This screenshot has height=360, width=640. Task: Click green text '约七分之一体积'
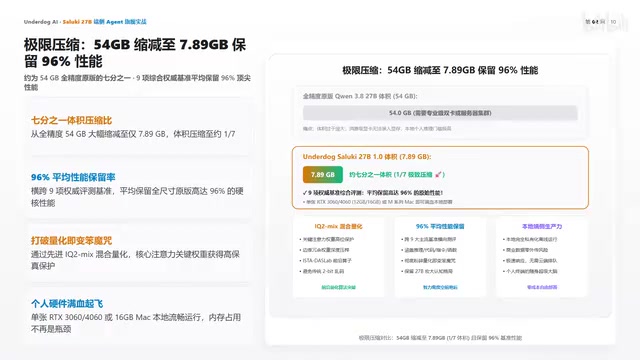370,175
